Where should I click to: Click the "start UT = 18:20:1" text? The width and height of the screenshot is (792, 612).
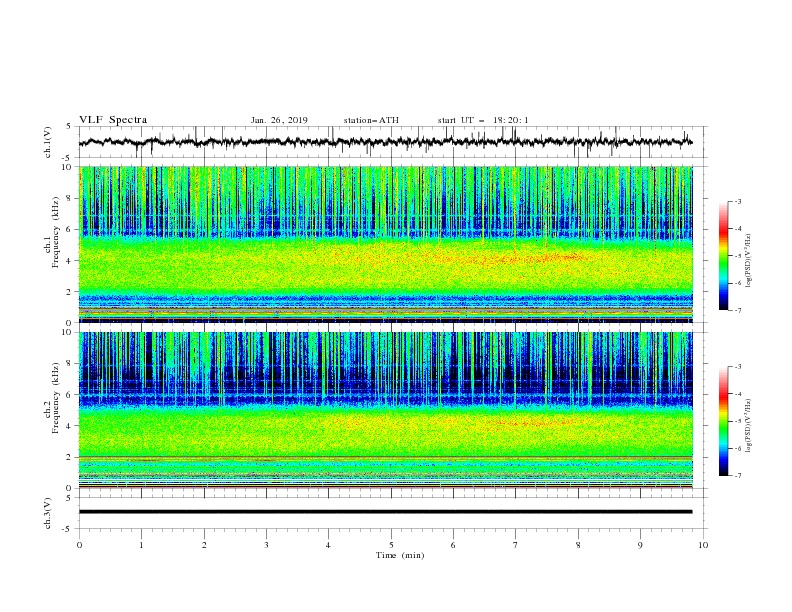pyautogui.click(x=483, y=120)
